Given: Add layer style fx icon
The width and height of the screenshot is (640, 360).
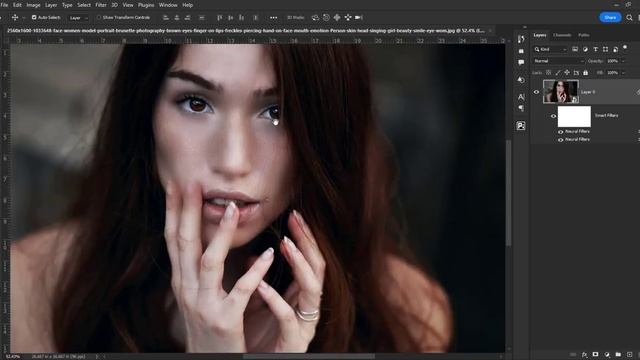Looking at the screenshot, I should [x=584, y=355].
